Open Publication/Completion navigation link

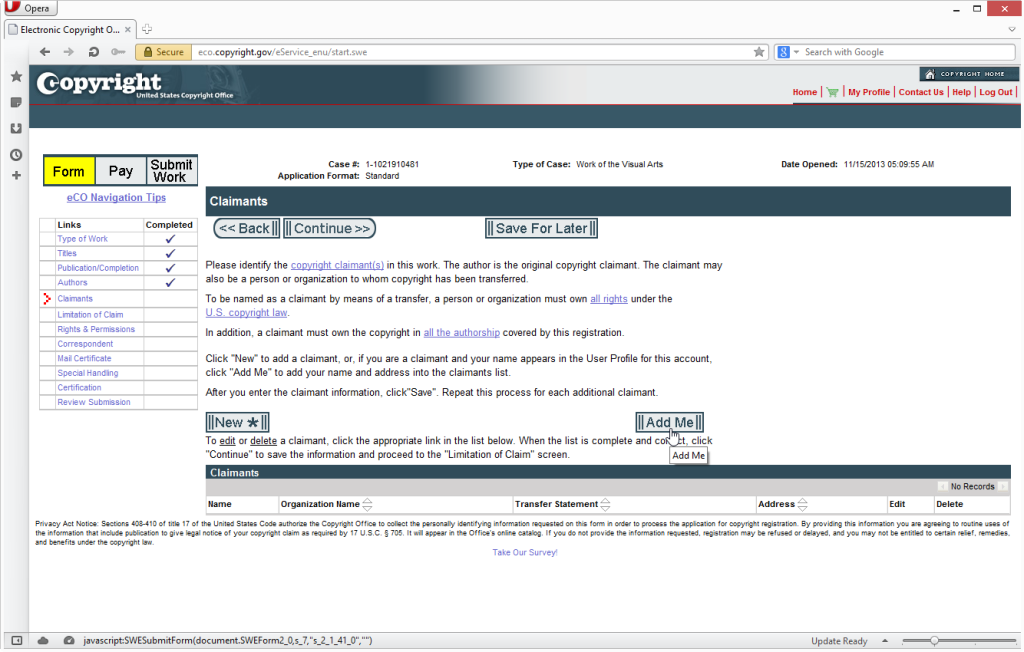click(98, 268)
